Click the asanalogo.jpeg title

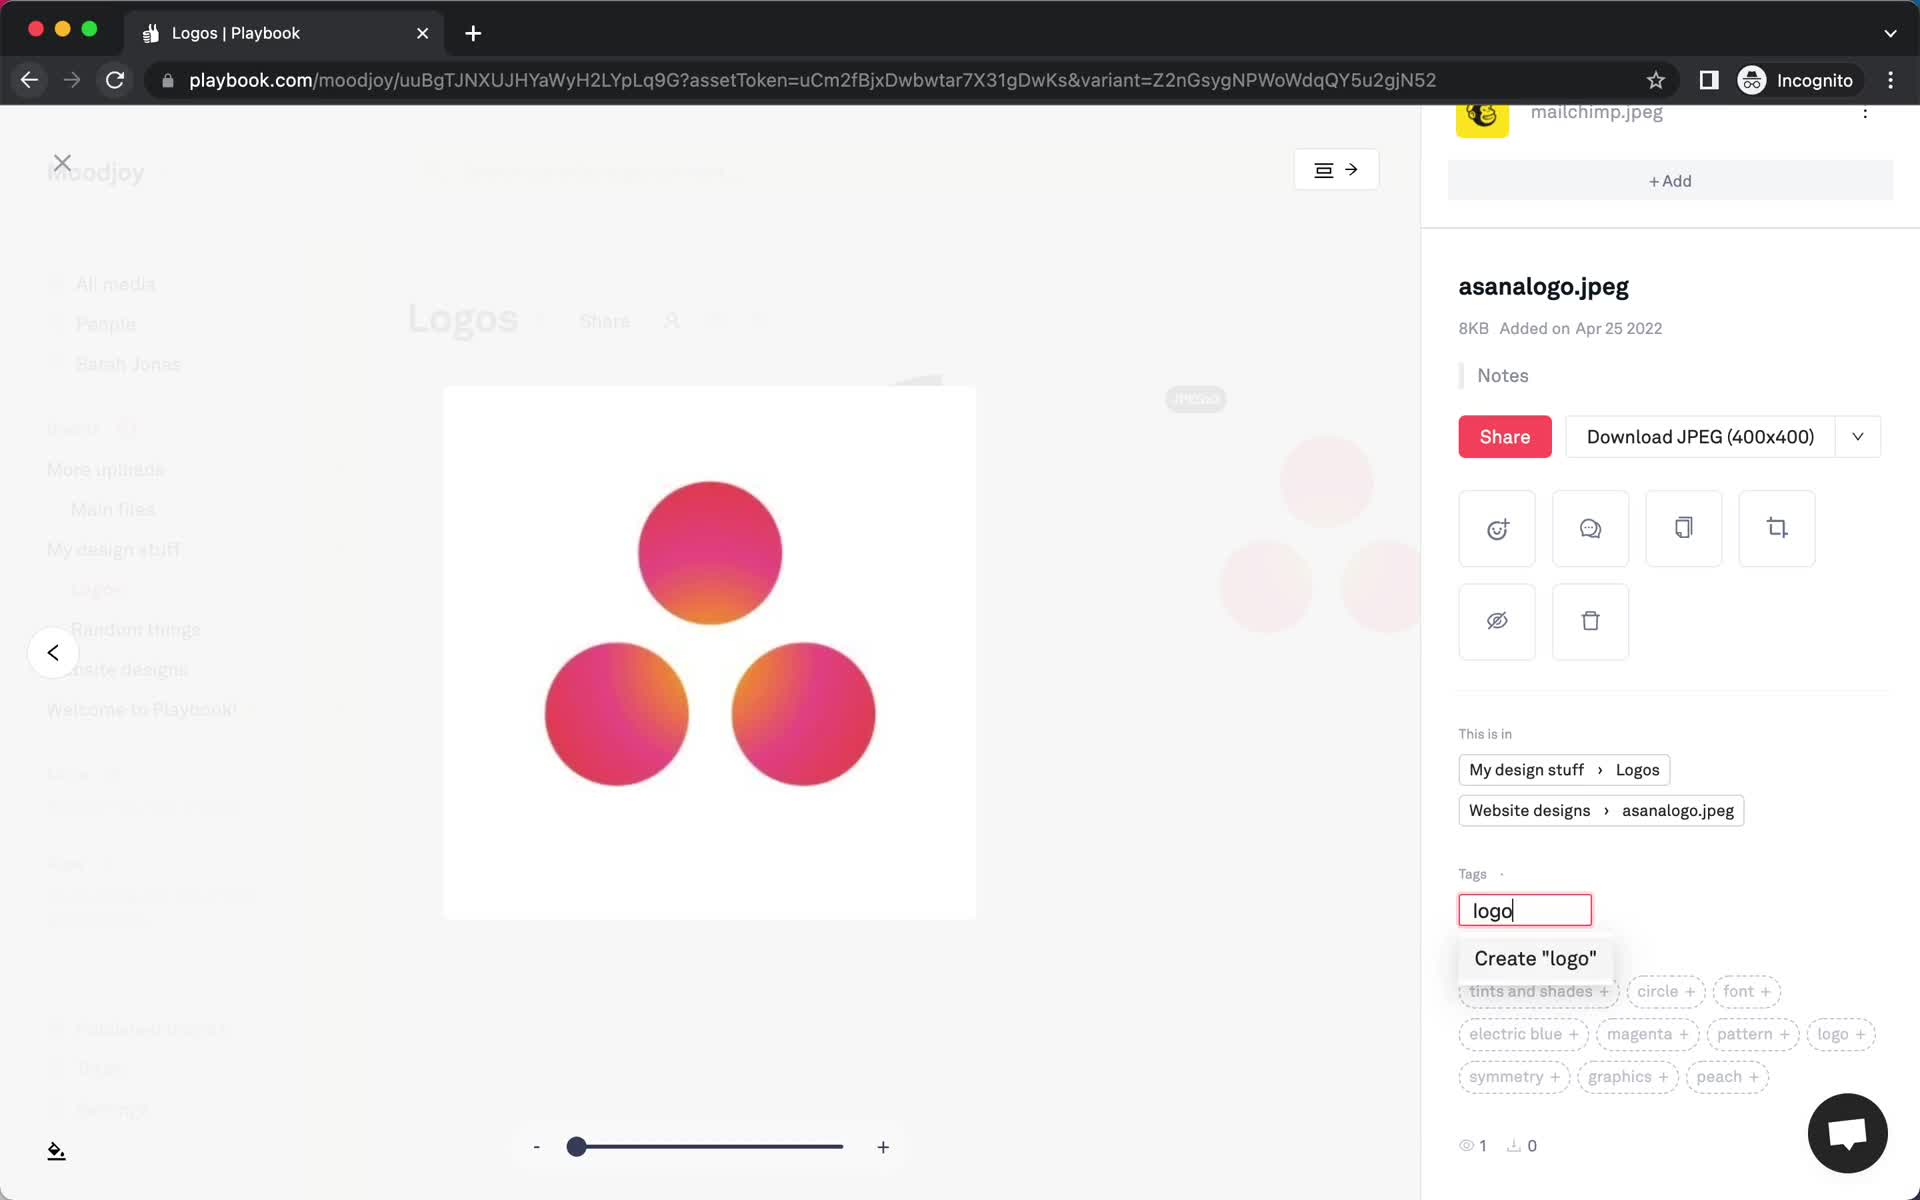tap(1543, 287)
